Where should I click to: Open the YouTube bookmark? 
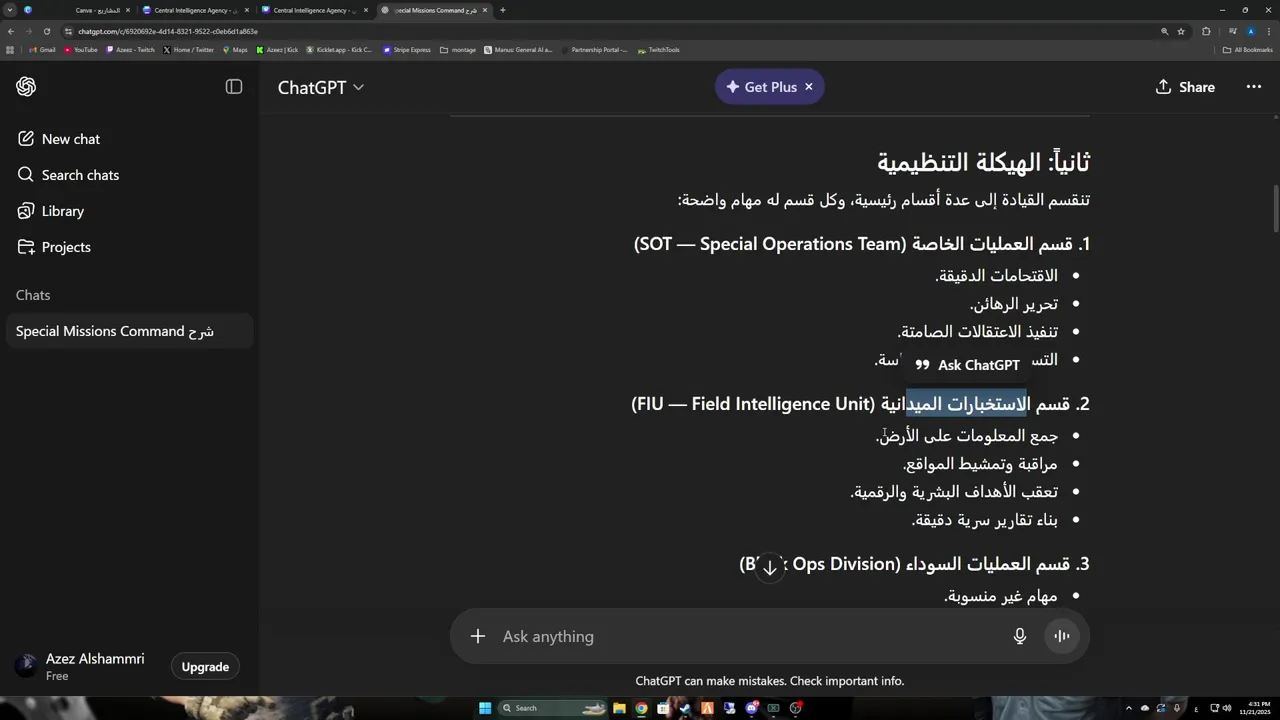[81, 50]
